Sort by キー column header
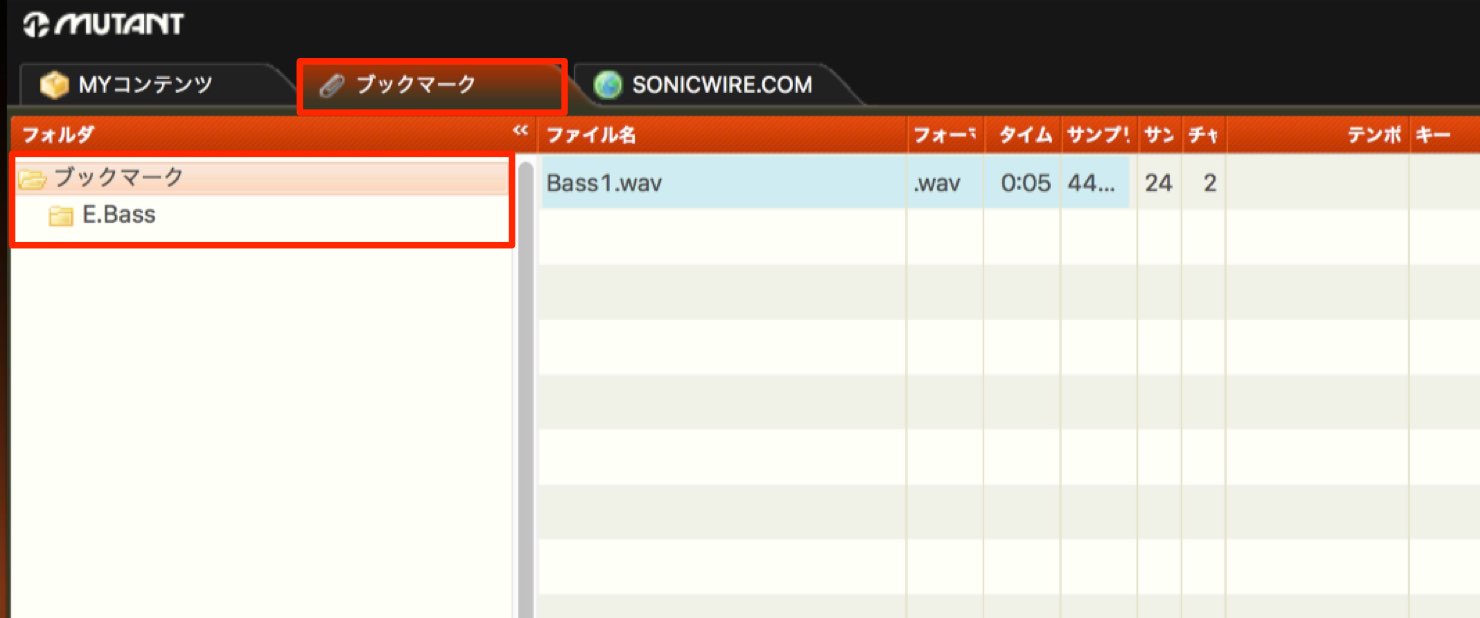 [x=1445, y=136]
